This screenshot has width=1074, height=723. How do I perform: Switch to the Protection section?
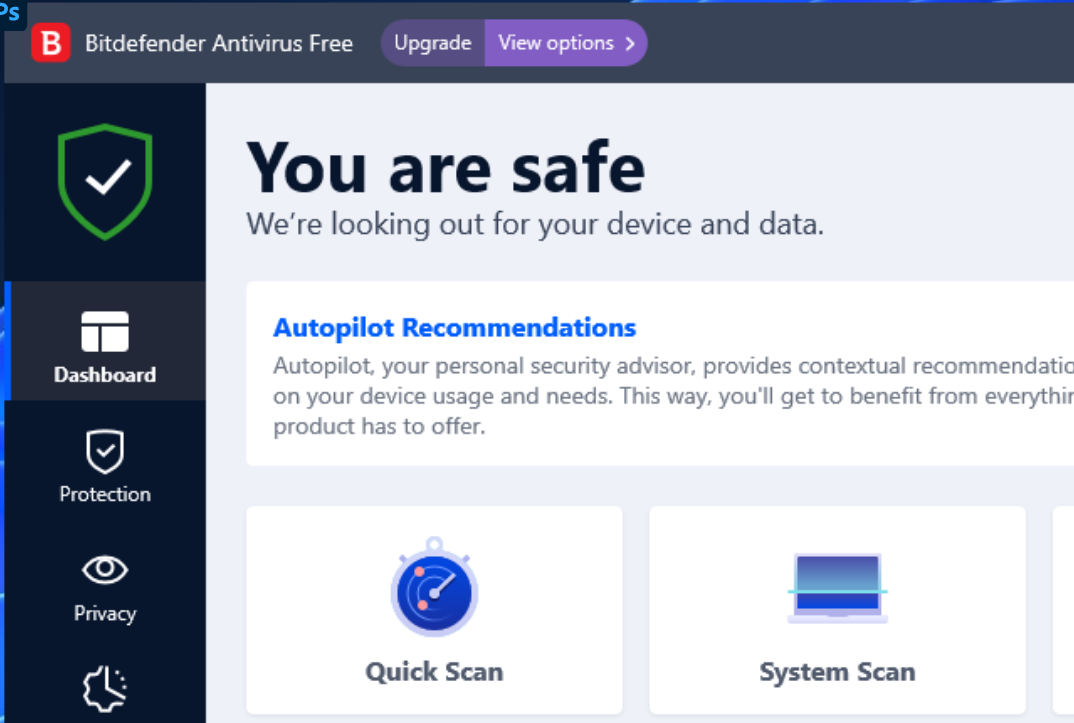[x=105, y=470]
